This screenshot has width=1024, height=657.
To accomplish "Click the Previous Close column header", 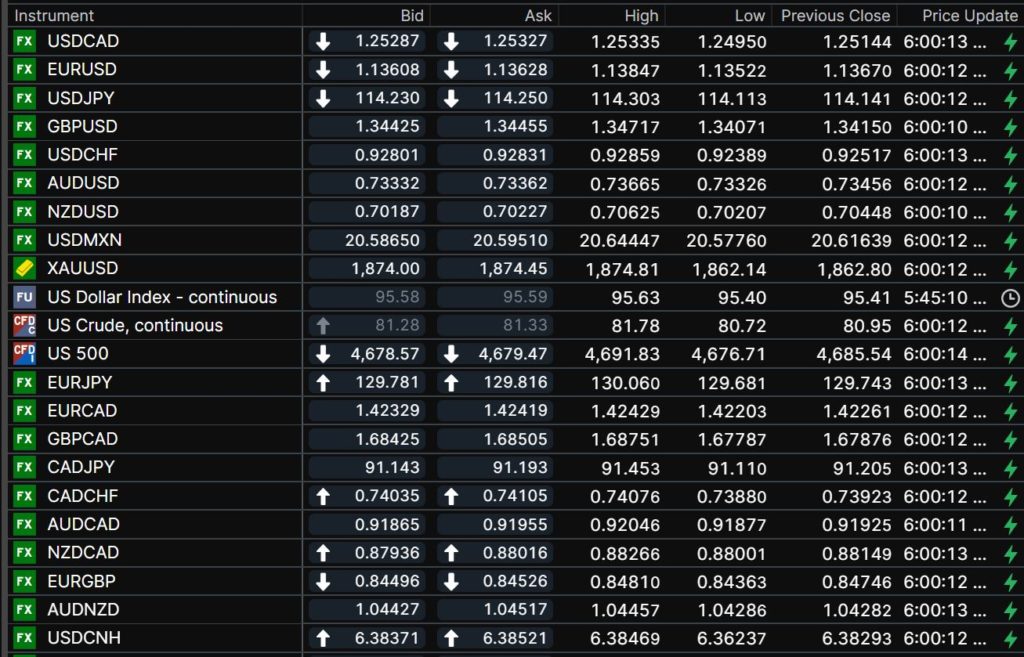I will tap(835, 15).
